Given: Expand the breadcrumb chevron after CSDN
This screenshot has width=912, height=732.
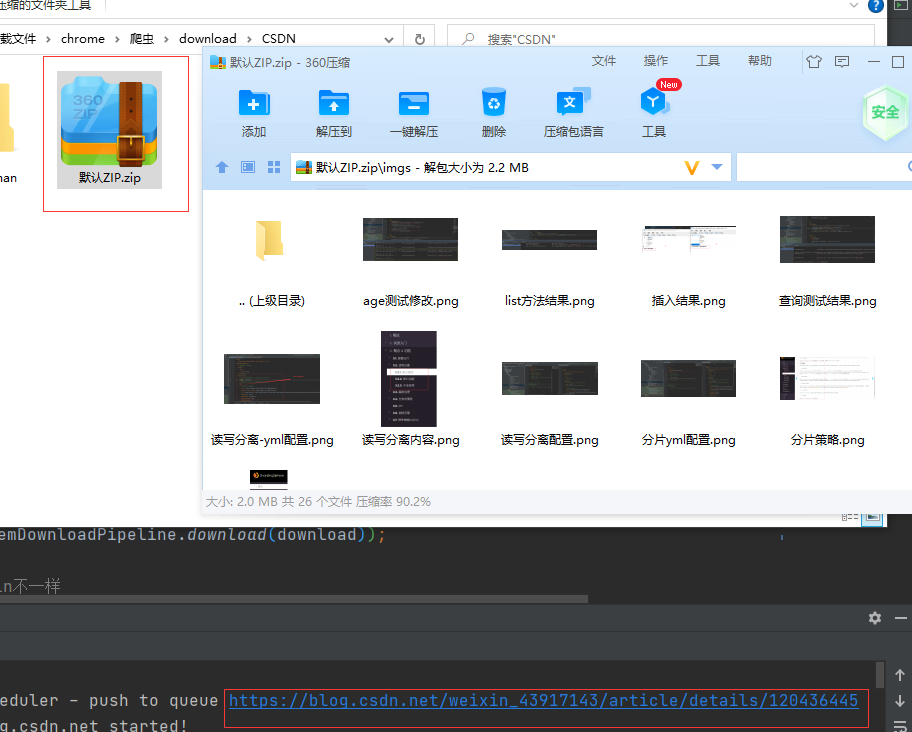Looking at the screenshot, I should [x=390, y=38].
